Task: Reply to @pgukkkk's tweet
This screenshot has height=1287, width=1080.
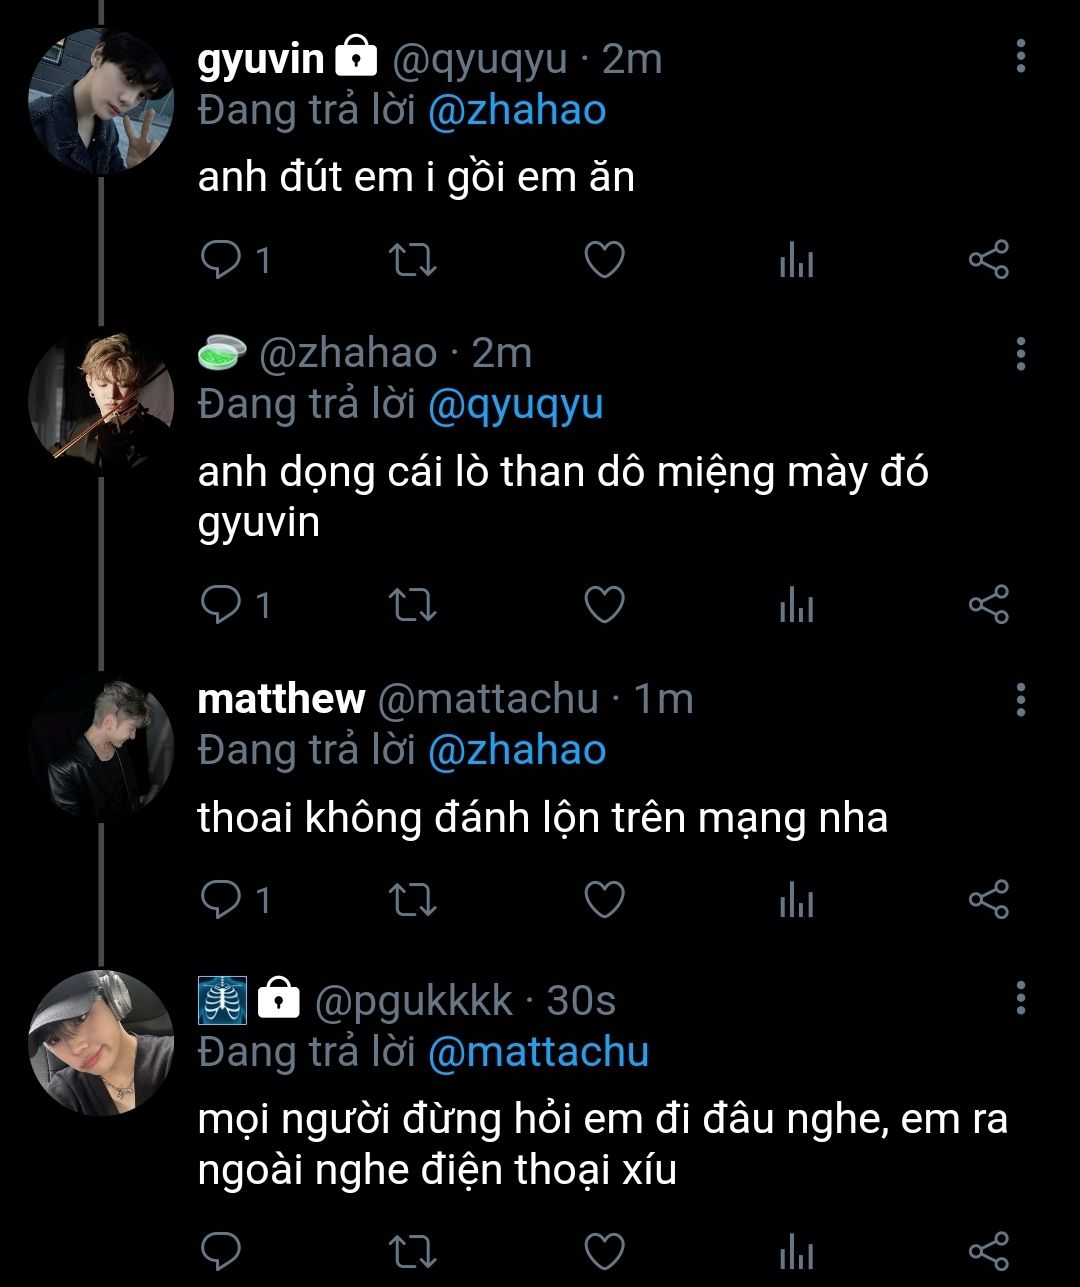Action: (220, 1250)
